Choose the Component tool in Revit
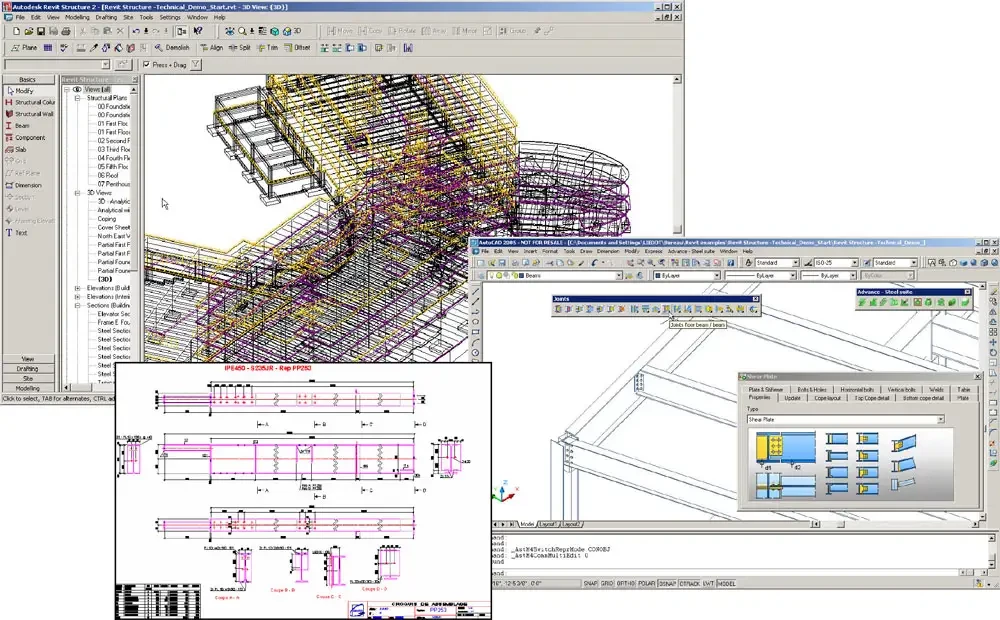 coord(26,138)
